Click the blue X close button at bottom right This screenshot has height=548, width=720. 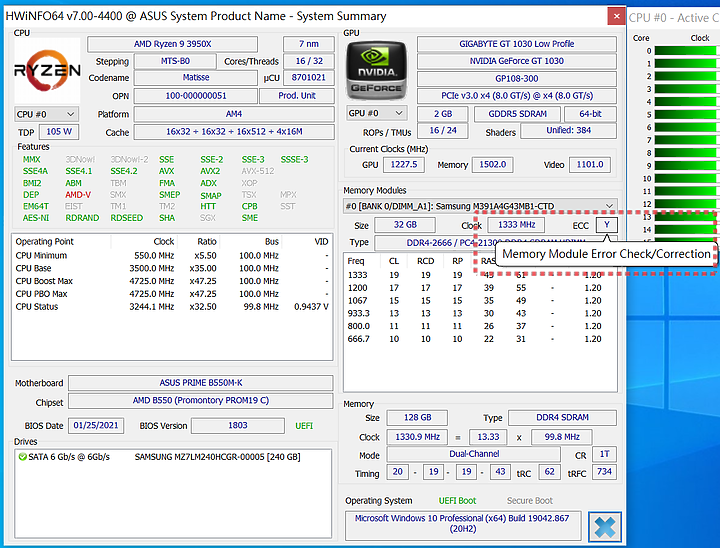click(605, 527)
